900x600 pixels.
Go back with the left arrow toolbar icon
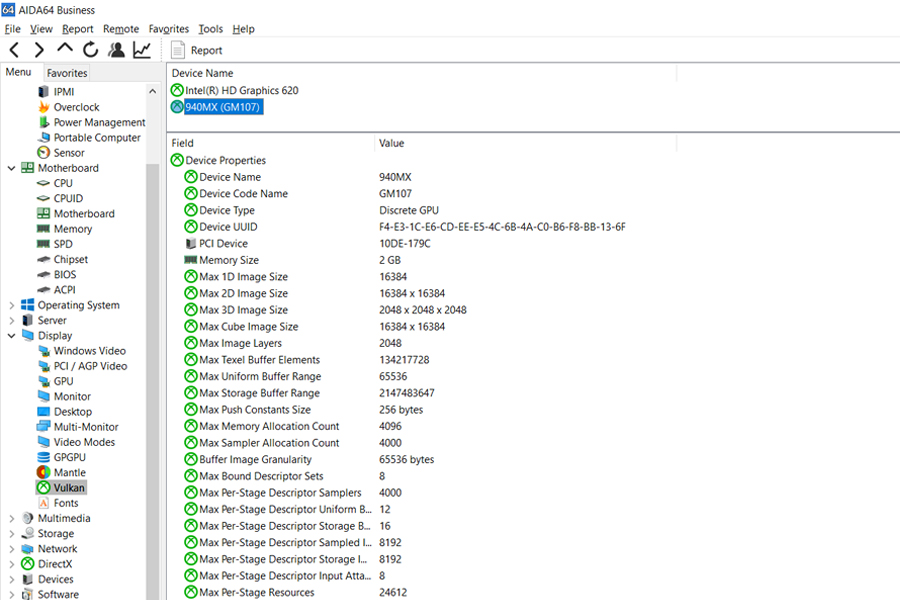pos(15,51)
